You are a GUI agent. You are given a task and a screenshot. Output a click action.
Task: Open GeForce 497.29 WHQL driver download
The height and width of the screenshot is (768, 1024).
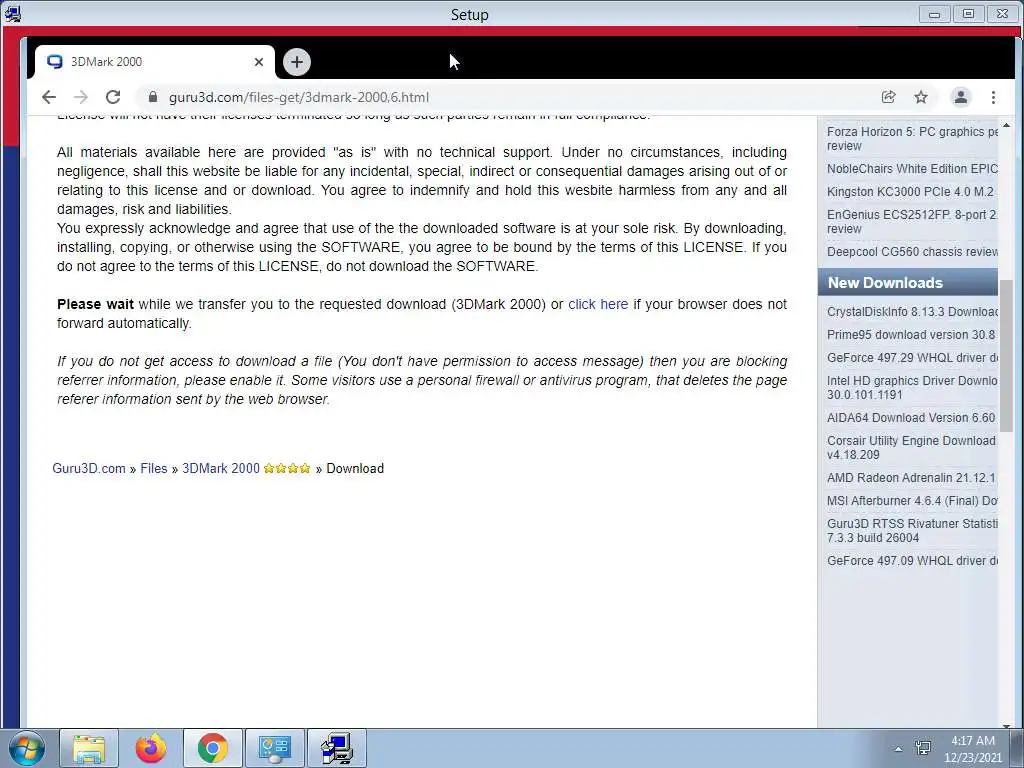pyautogui.click(x=912, y=358)
